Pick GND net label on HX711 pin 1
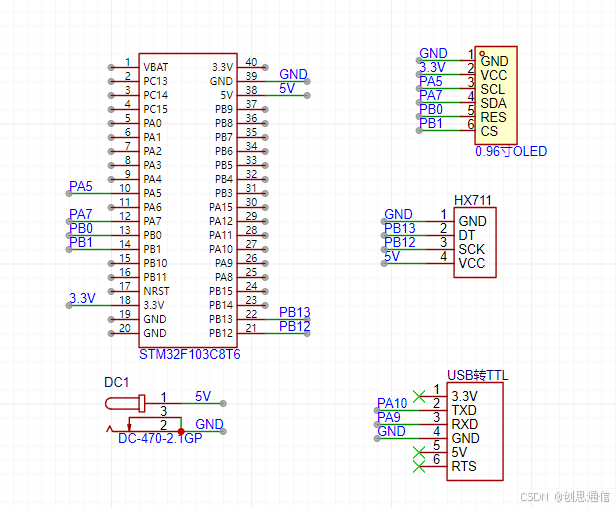The height and width of the screenshot is (508, 616). tap(398, 214)
